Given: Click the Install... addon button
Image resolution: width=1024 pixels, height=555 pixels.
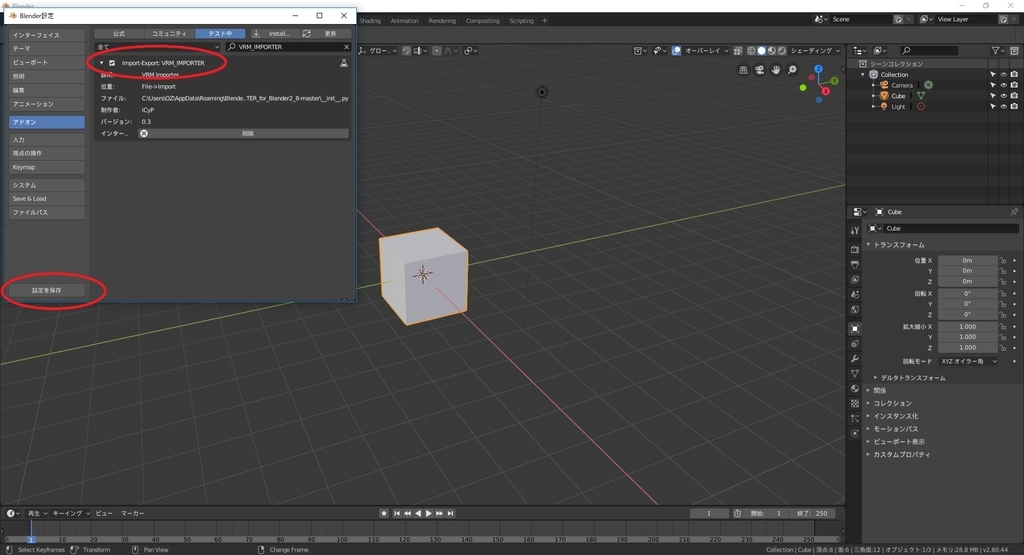Looking at the screenshot, I should tap(275, 33).
